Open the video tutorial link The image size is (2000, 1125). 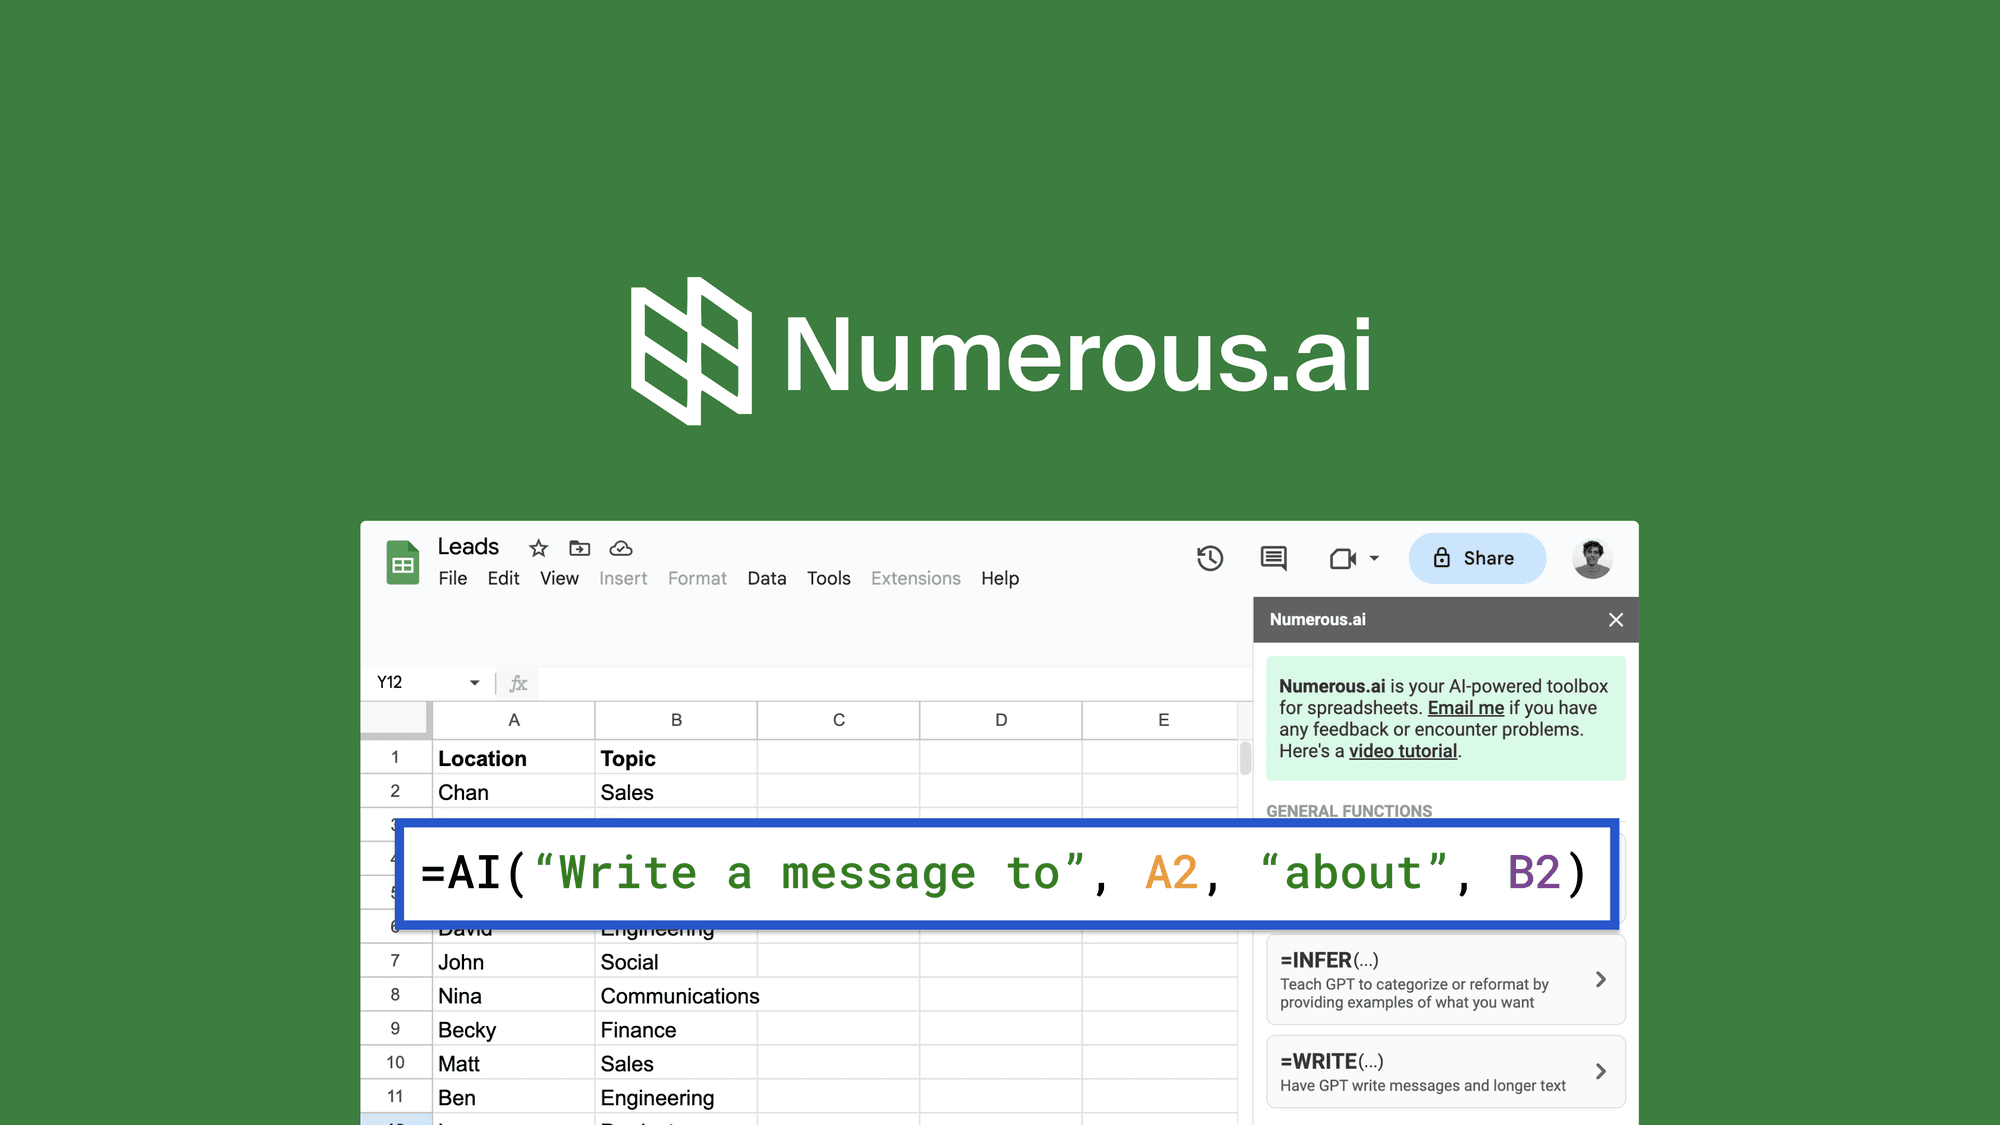pyautogui.click(x=1402, y=750)
